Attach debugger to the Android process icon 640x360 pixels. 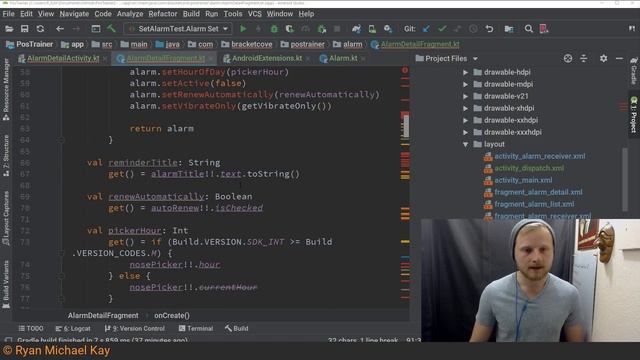pyautogui.click(x=322, y=29)
